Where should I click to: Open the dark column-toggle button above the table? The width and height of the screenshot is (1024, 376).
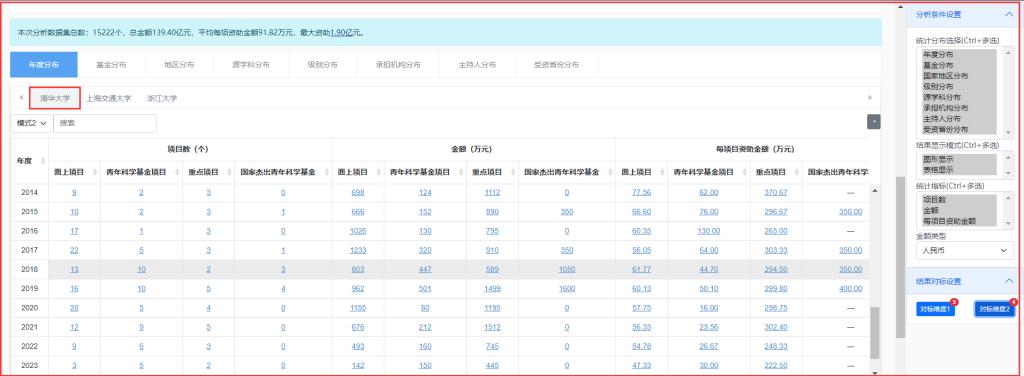(874, 122)
